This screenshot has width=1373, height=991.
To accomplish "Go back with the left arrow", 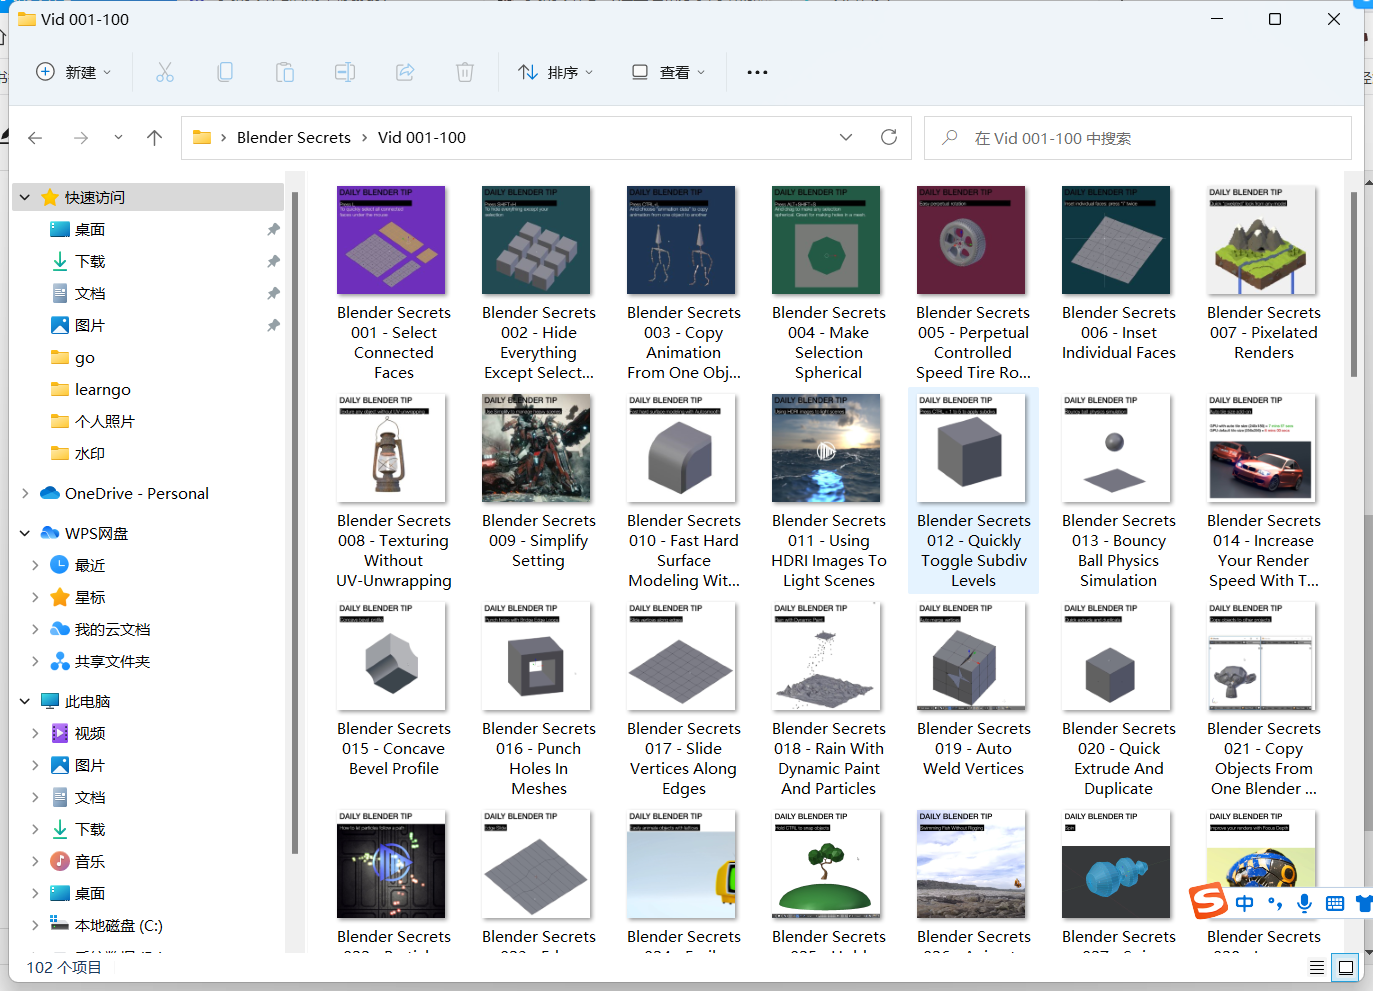I will coord(35,138).
